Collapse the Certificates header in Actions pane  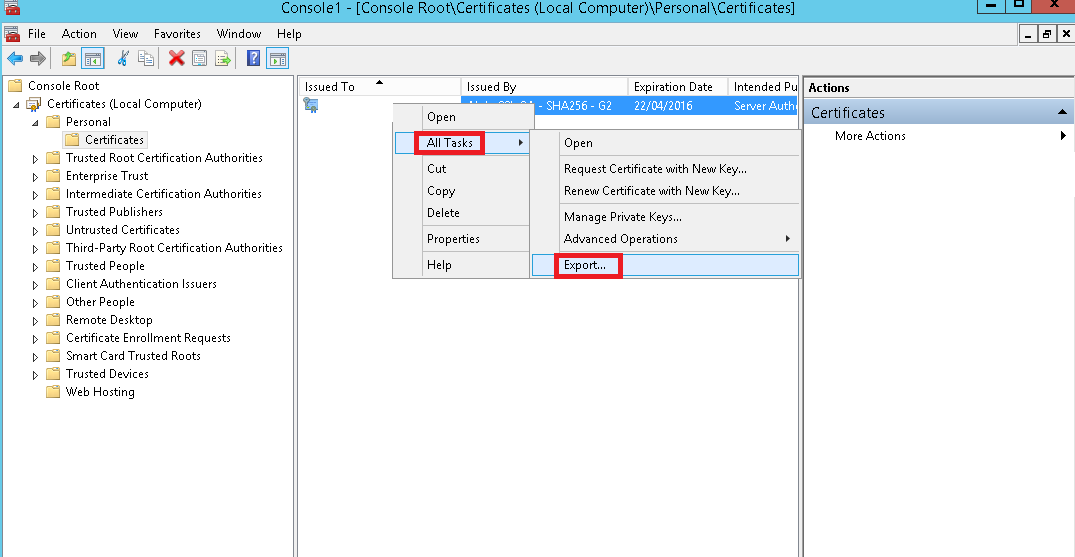[x=1062, y=113]
